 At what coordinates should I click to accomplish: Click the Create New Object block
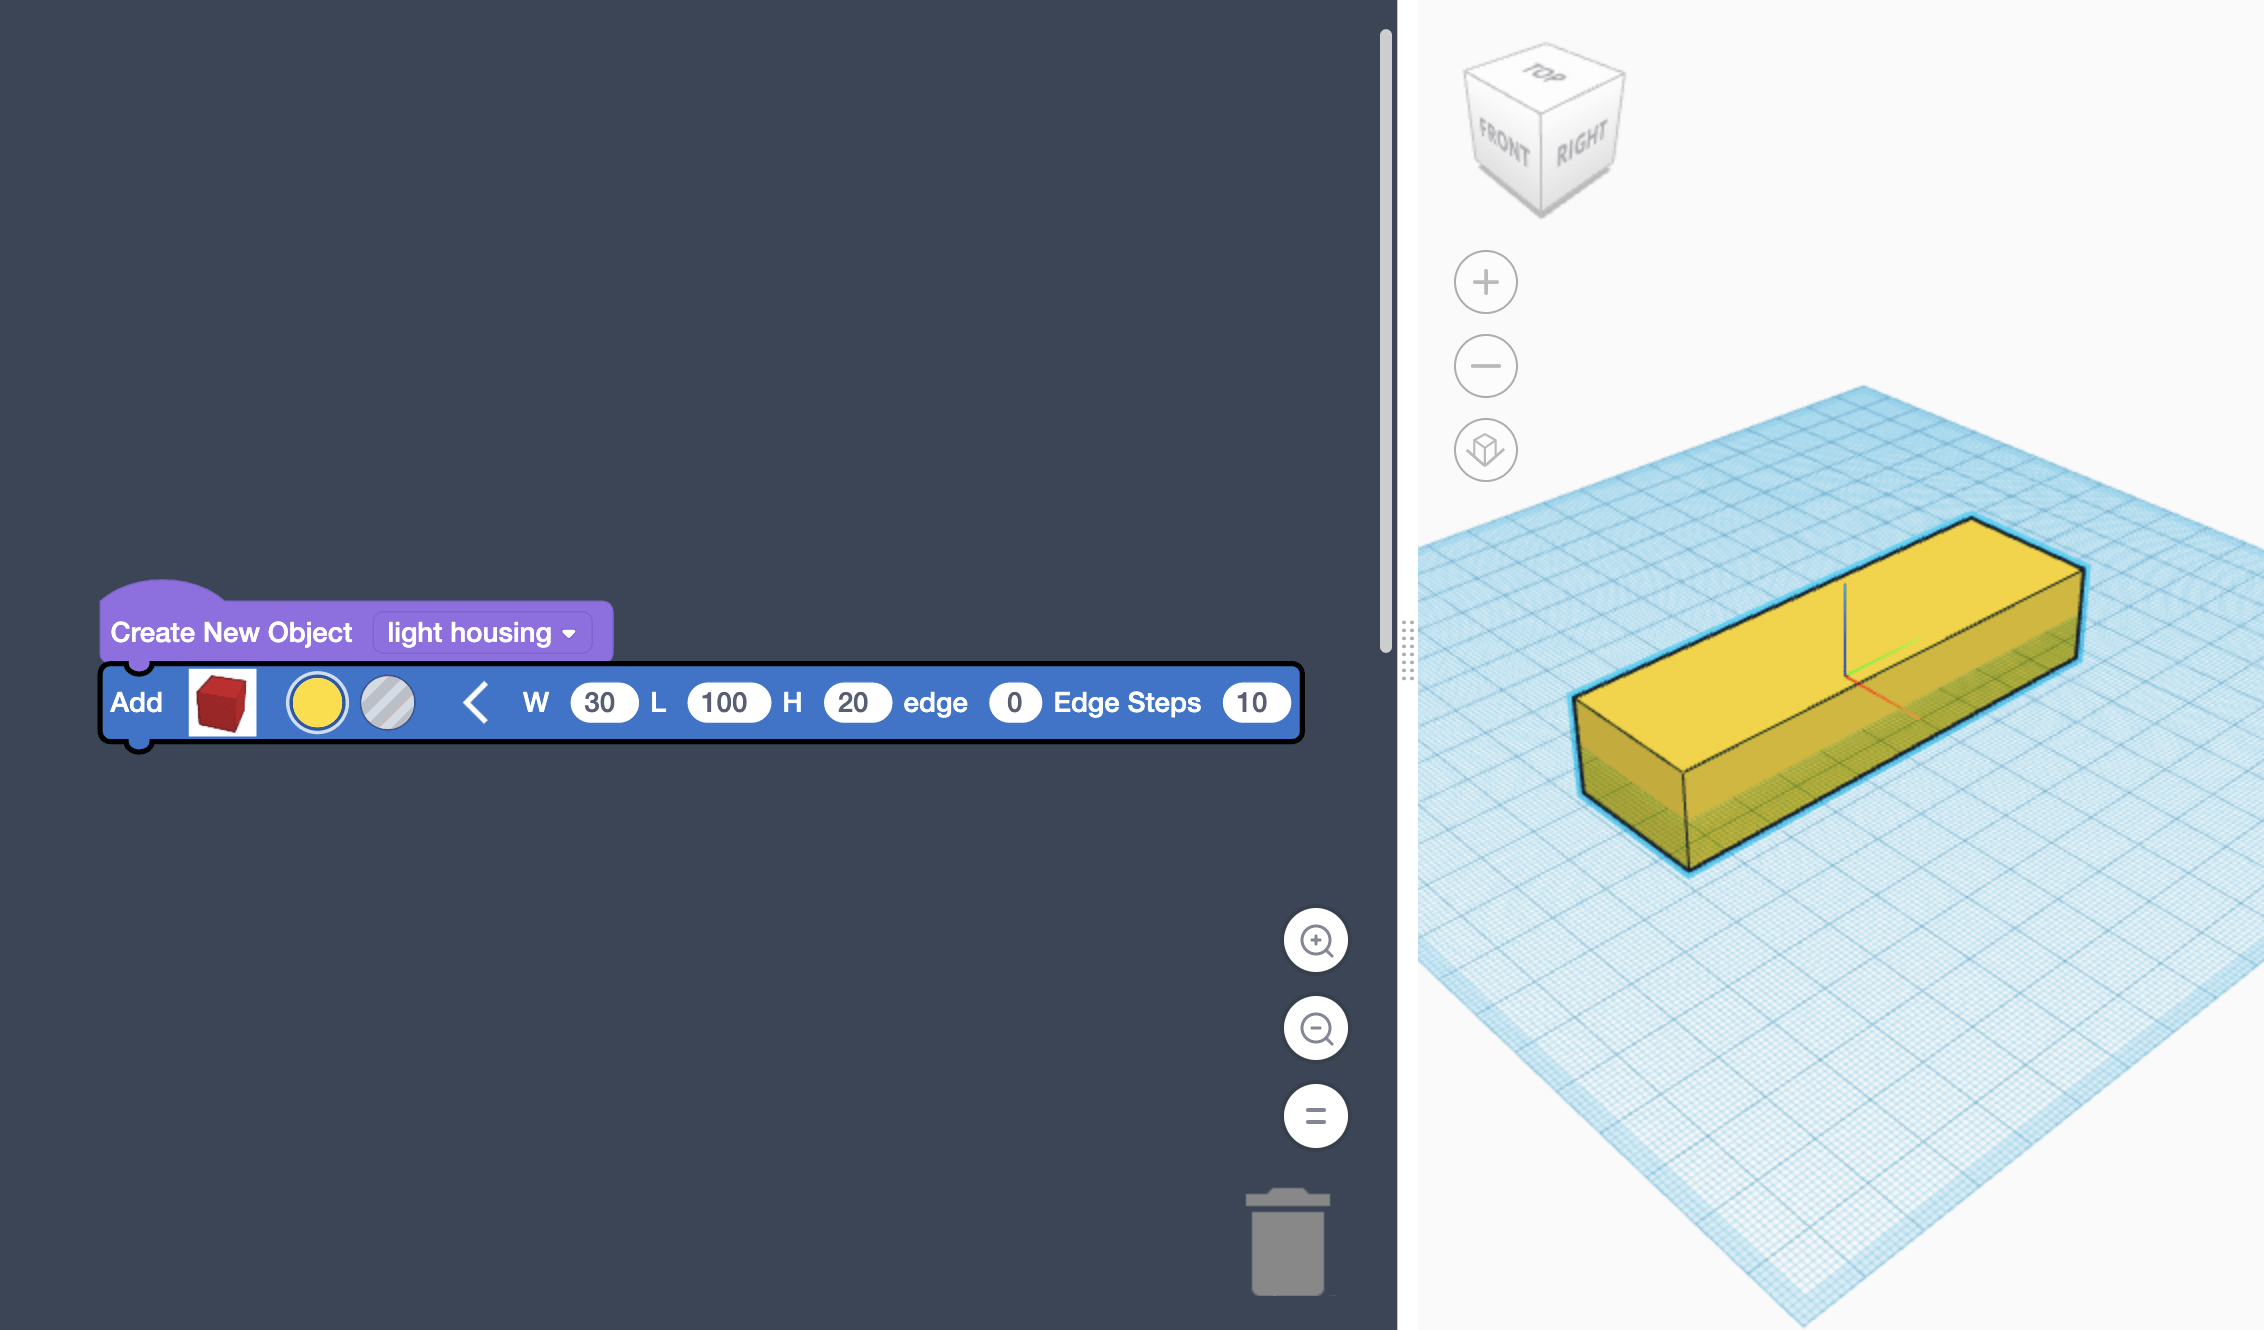pos(231,632)
